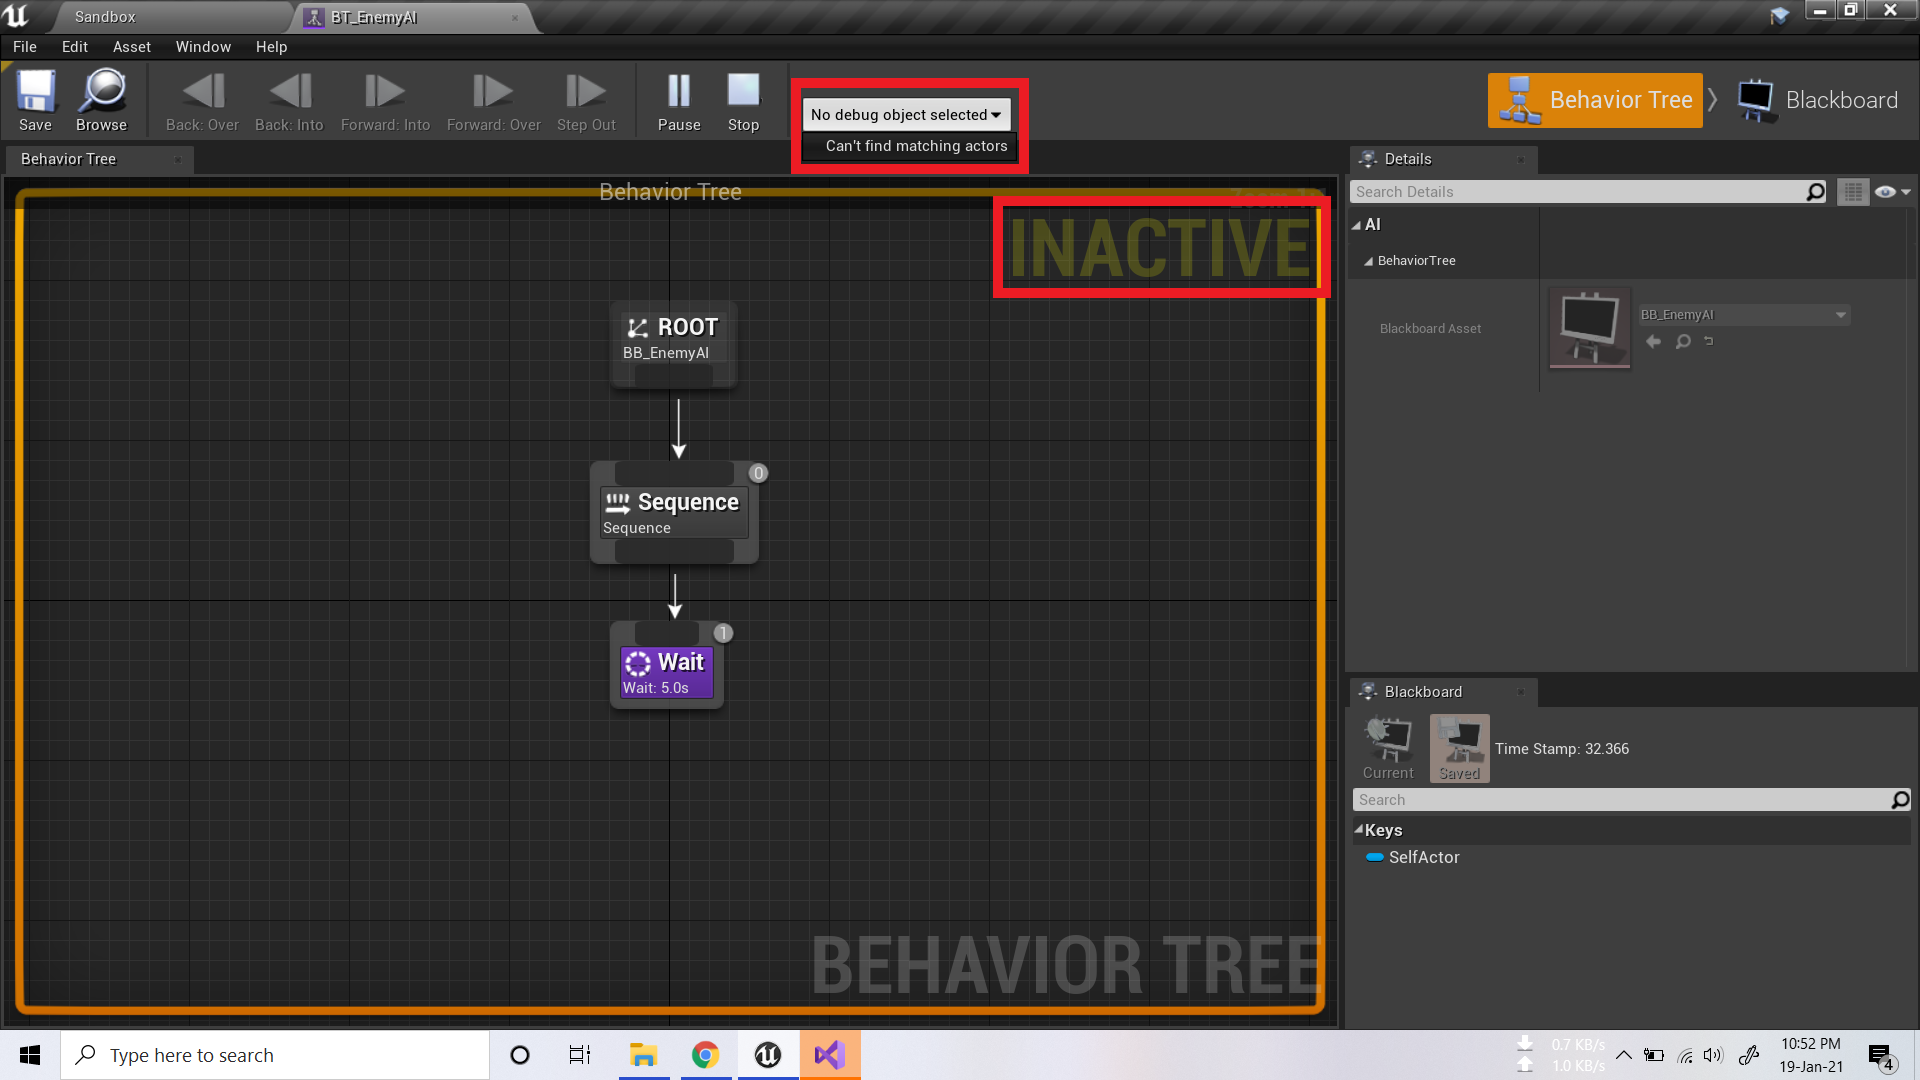
Task: Select the Sequence composite node
Action: 674,512
